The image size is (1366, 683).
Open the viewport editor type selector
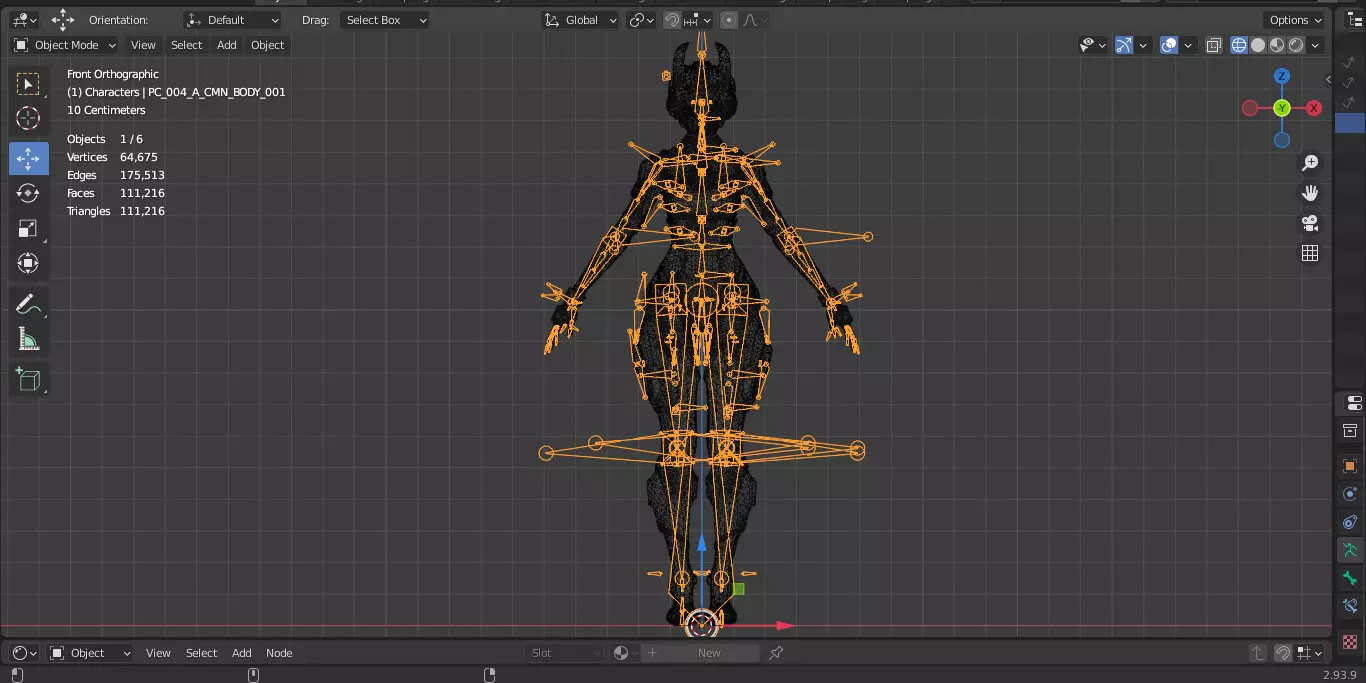pyautogui.click(x=24, y=20)
